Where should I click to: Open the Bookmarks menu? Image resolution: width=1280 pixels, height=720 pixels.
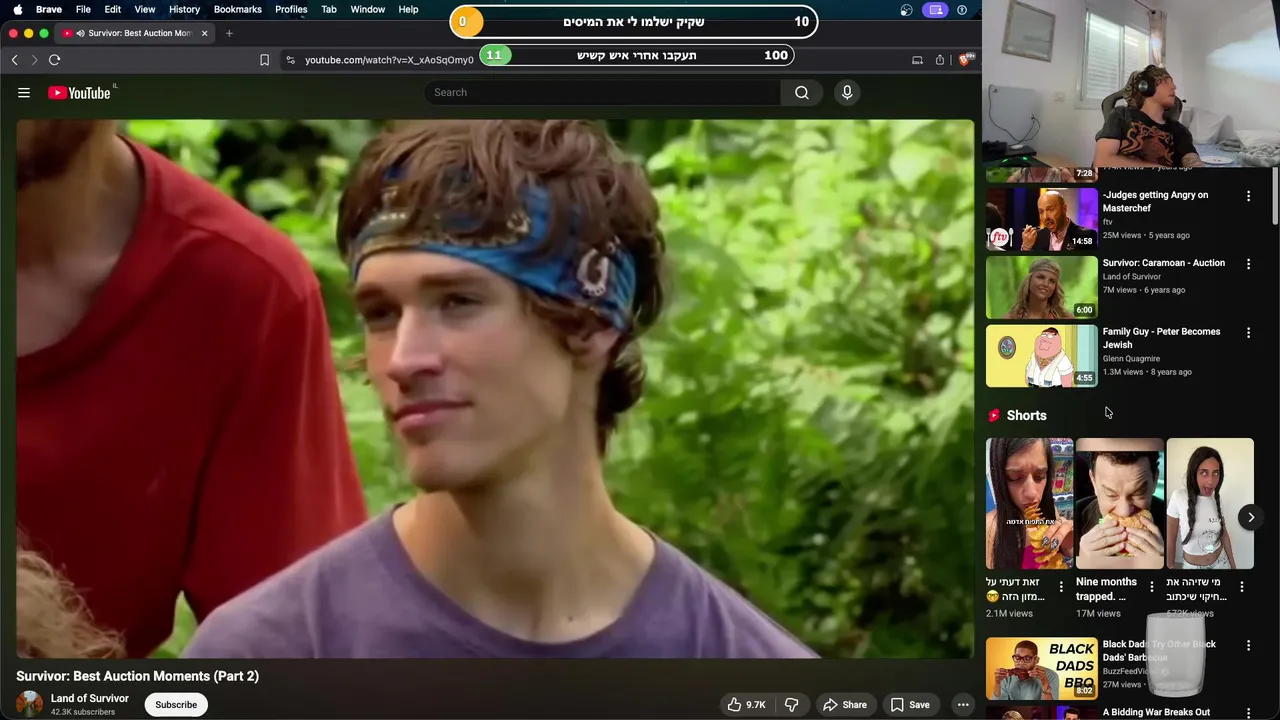point(238,9)
